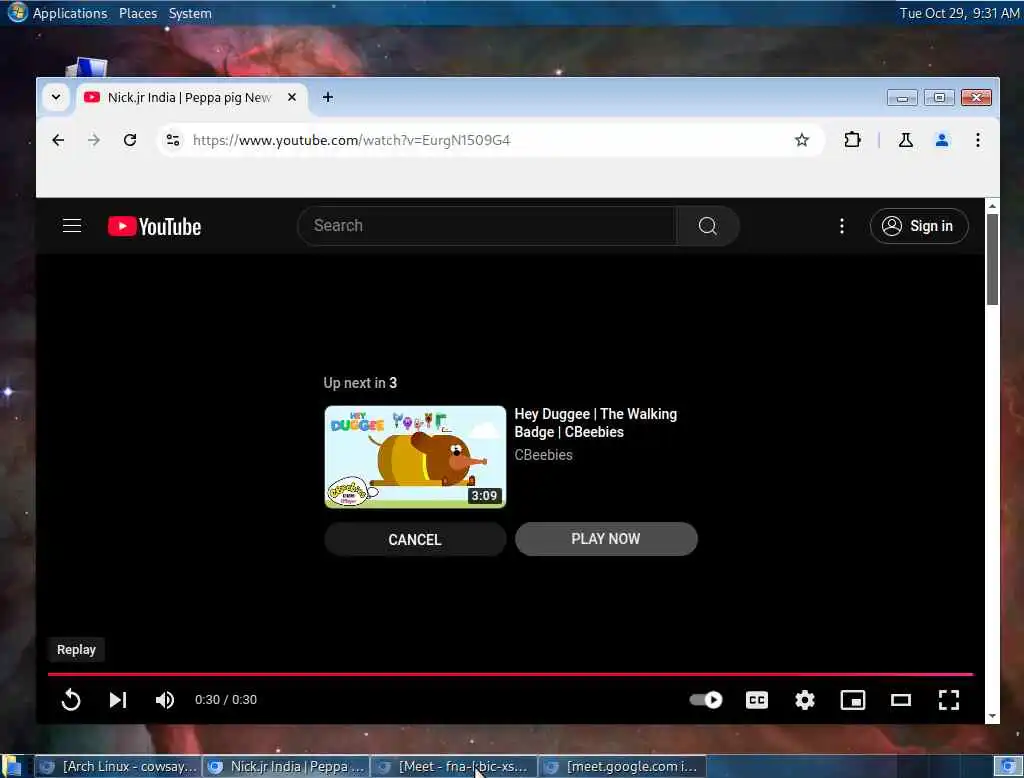Click scrollbar up arrow
Screen dimensions: 1024x778
click(x=992, y=206)
